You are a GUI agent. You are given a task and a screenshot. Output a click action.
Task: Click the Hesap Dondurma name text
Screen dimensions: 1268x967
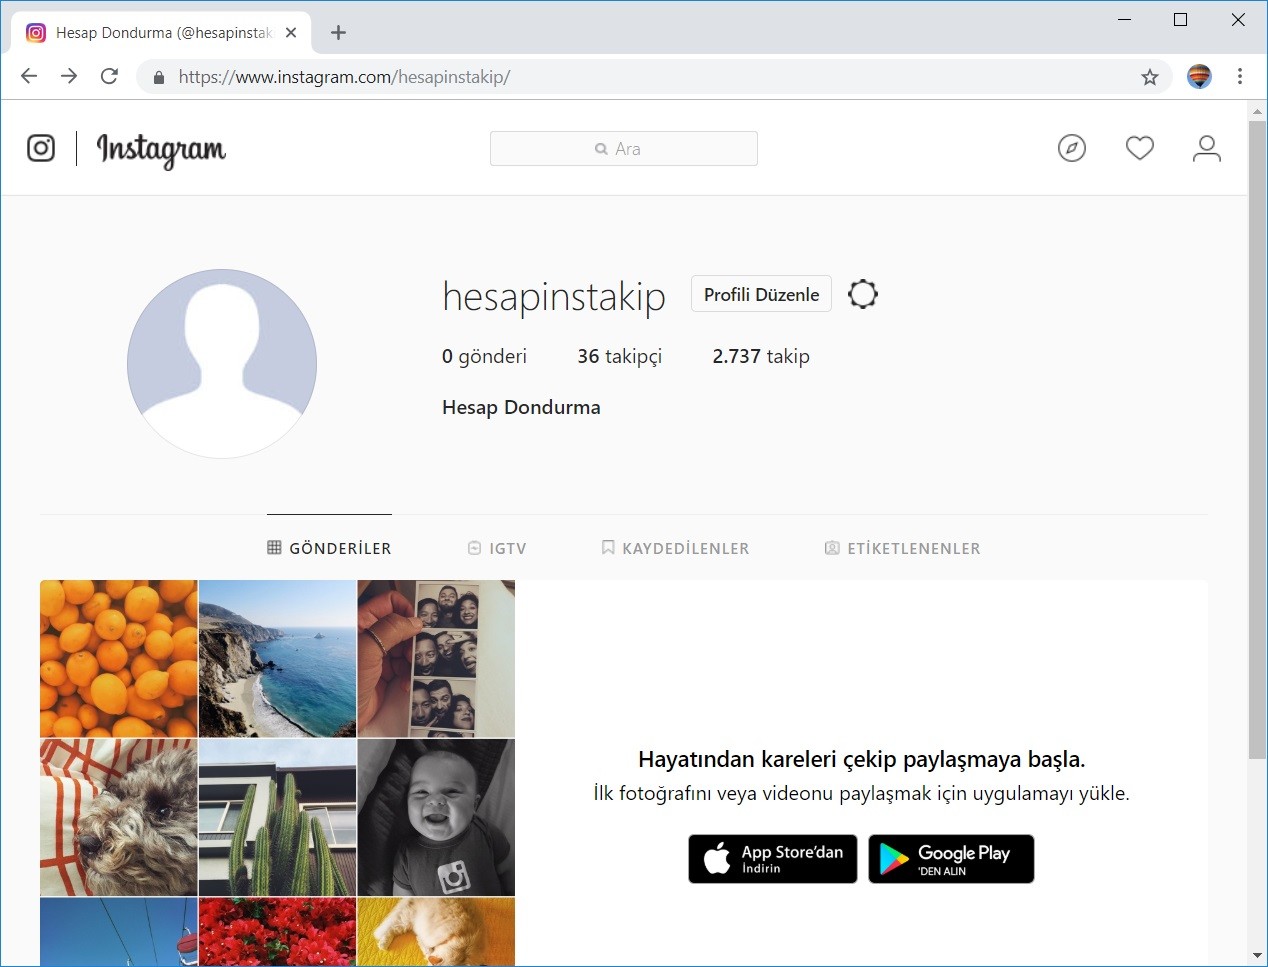click(x=521, y=407)
